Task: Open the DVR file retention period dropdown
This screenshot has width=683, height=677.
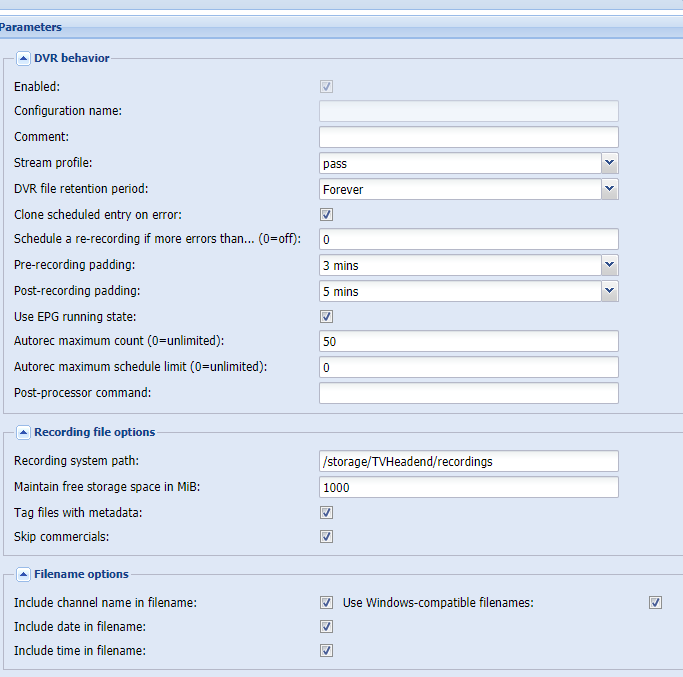Action: click(609, 188)
